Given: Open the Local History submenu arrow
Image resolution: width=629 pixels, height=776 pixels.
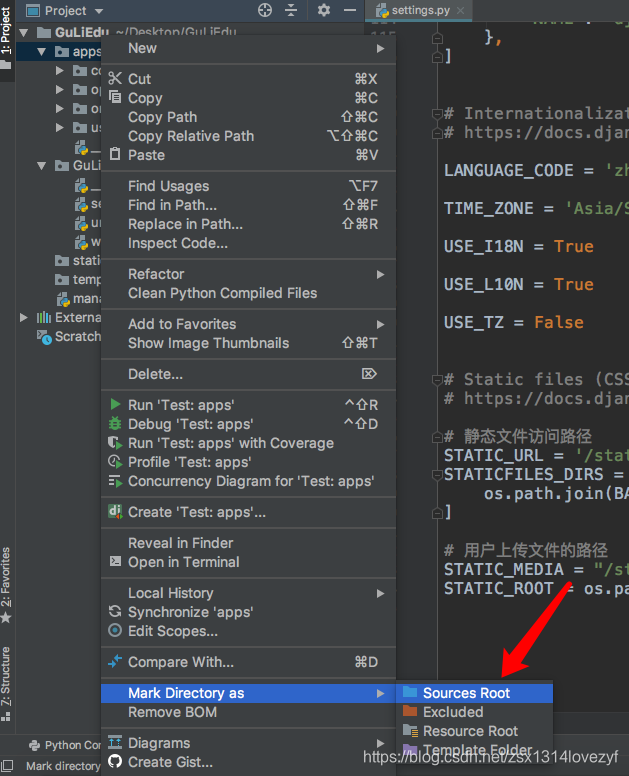Looking at the screenshot, I should click(x=380, y=593).
